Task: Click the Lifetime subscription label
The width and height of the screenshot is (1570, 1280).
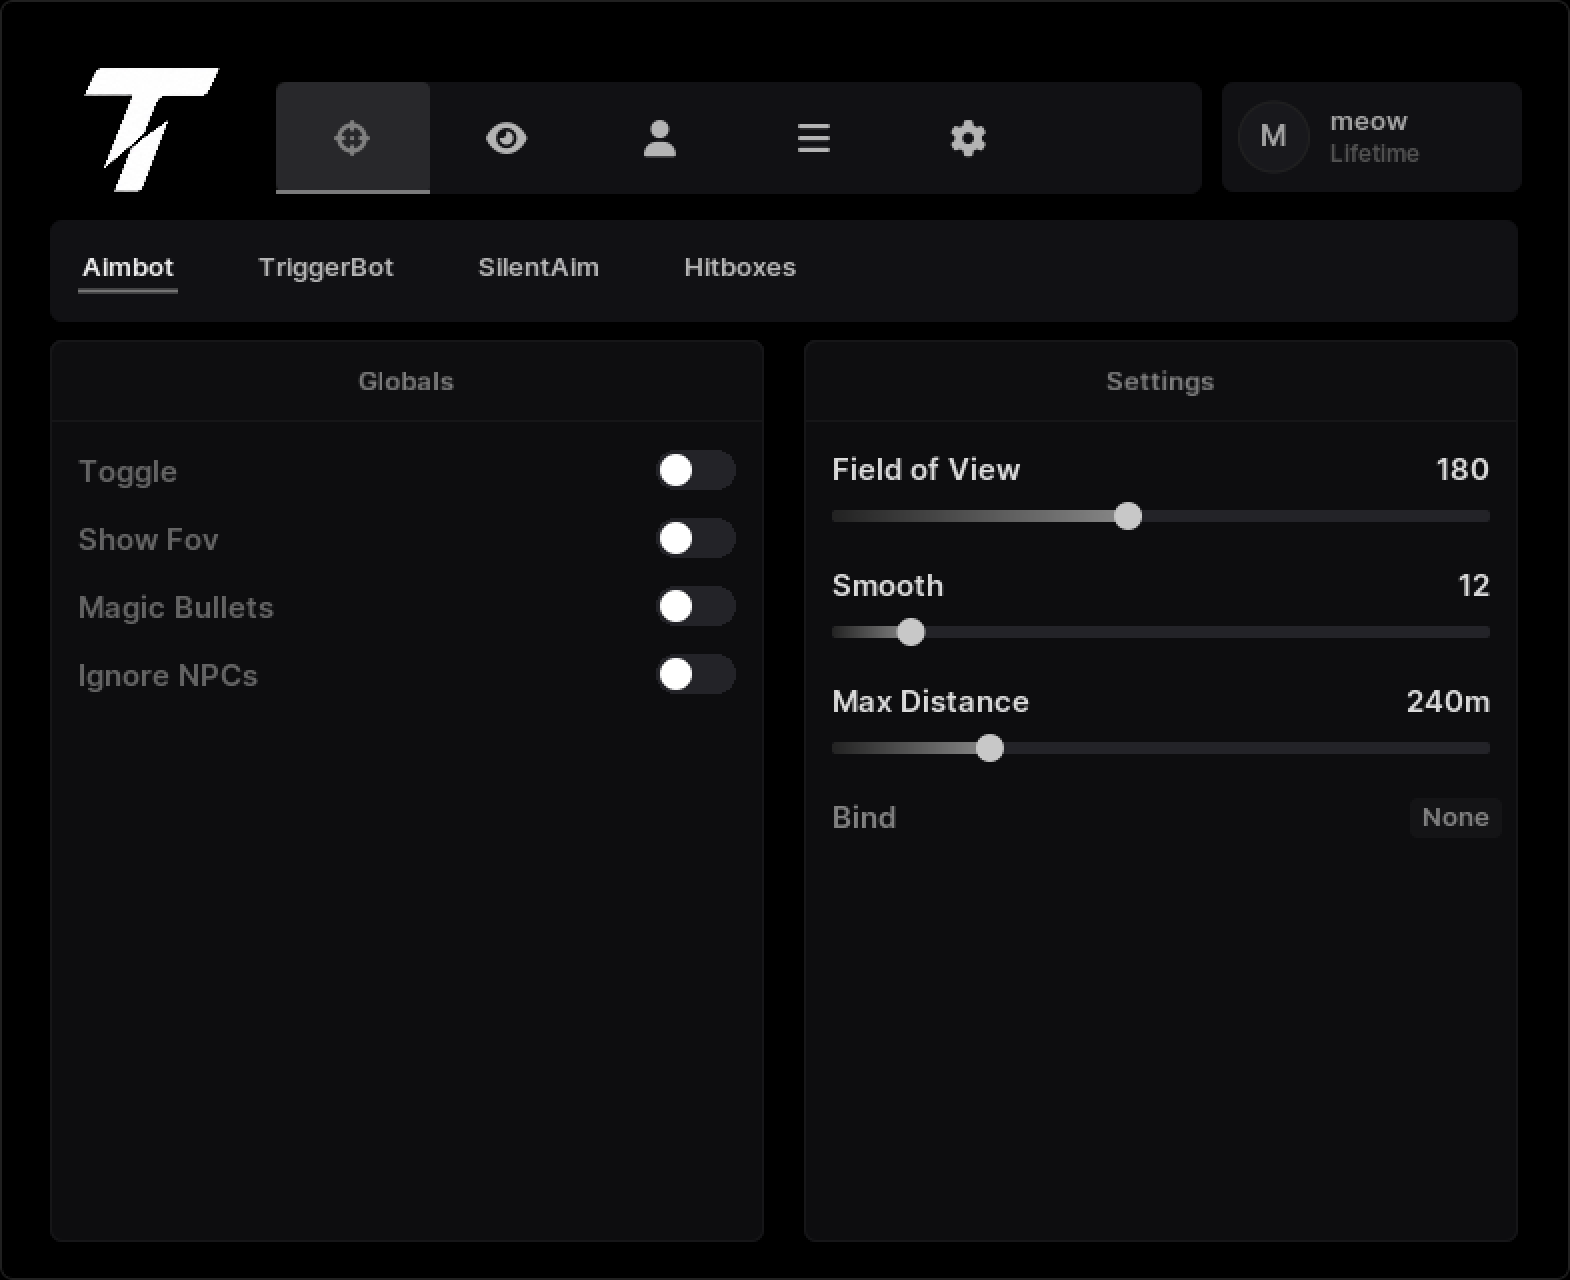Action: (x=1374, y=153)
